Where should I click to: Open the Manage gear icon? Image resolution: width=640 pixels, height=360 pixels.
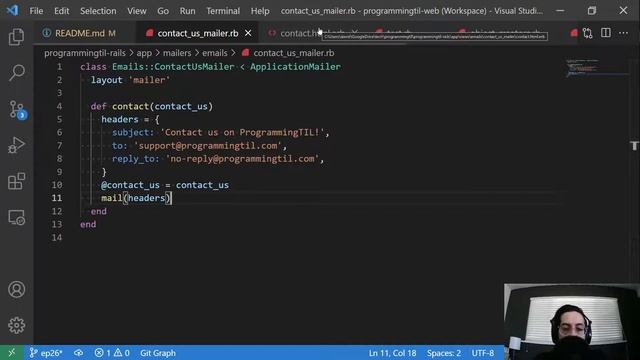tap(16, 325)
